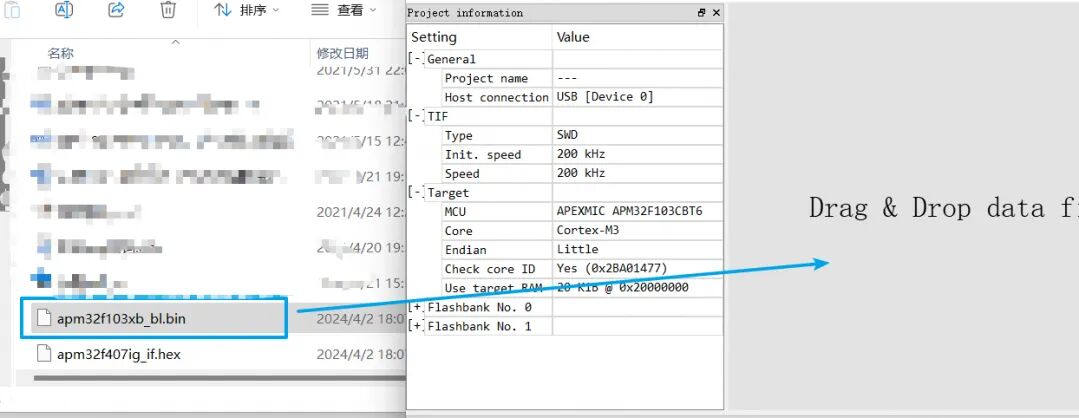Sort files by 名称 column header

click(x=61, y=53)
